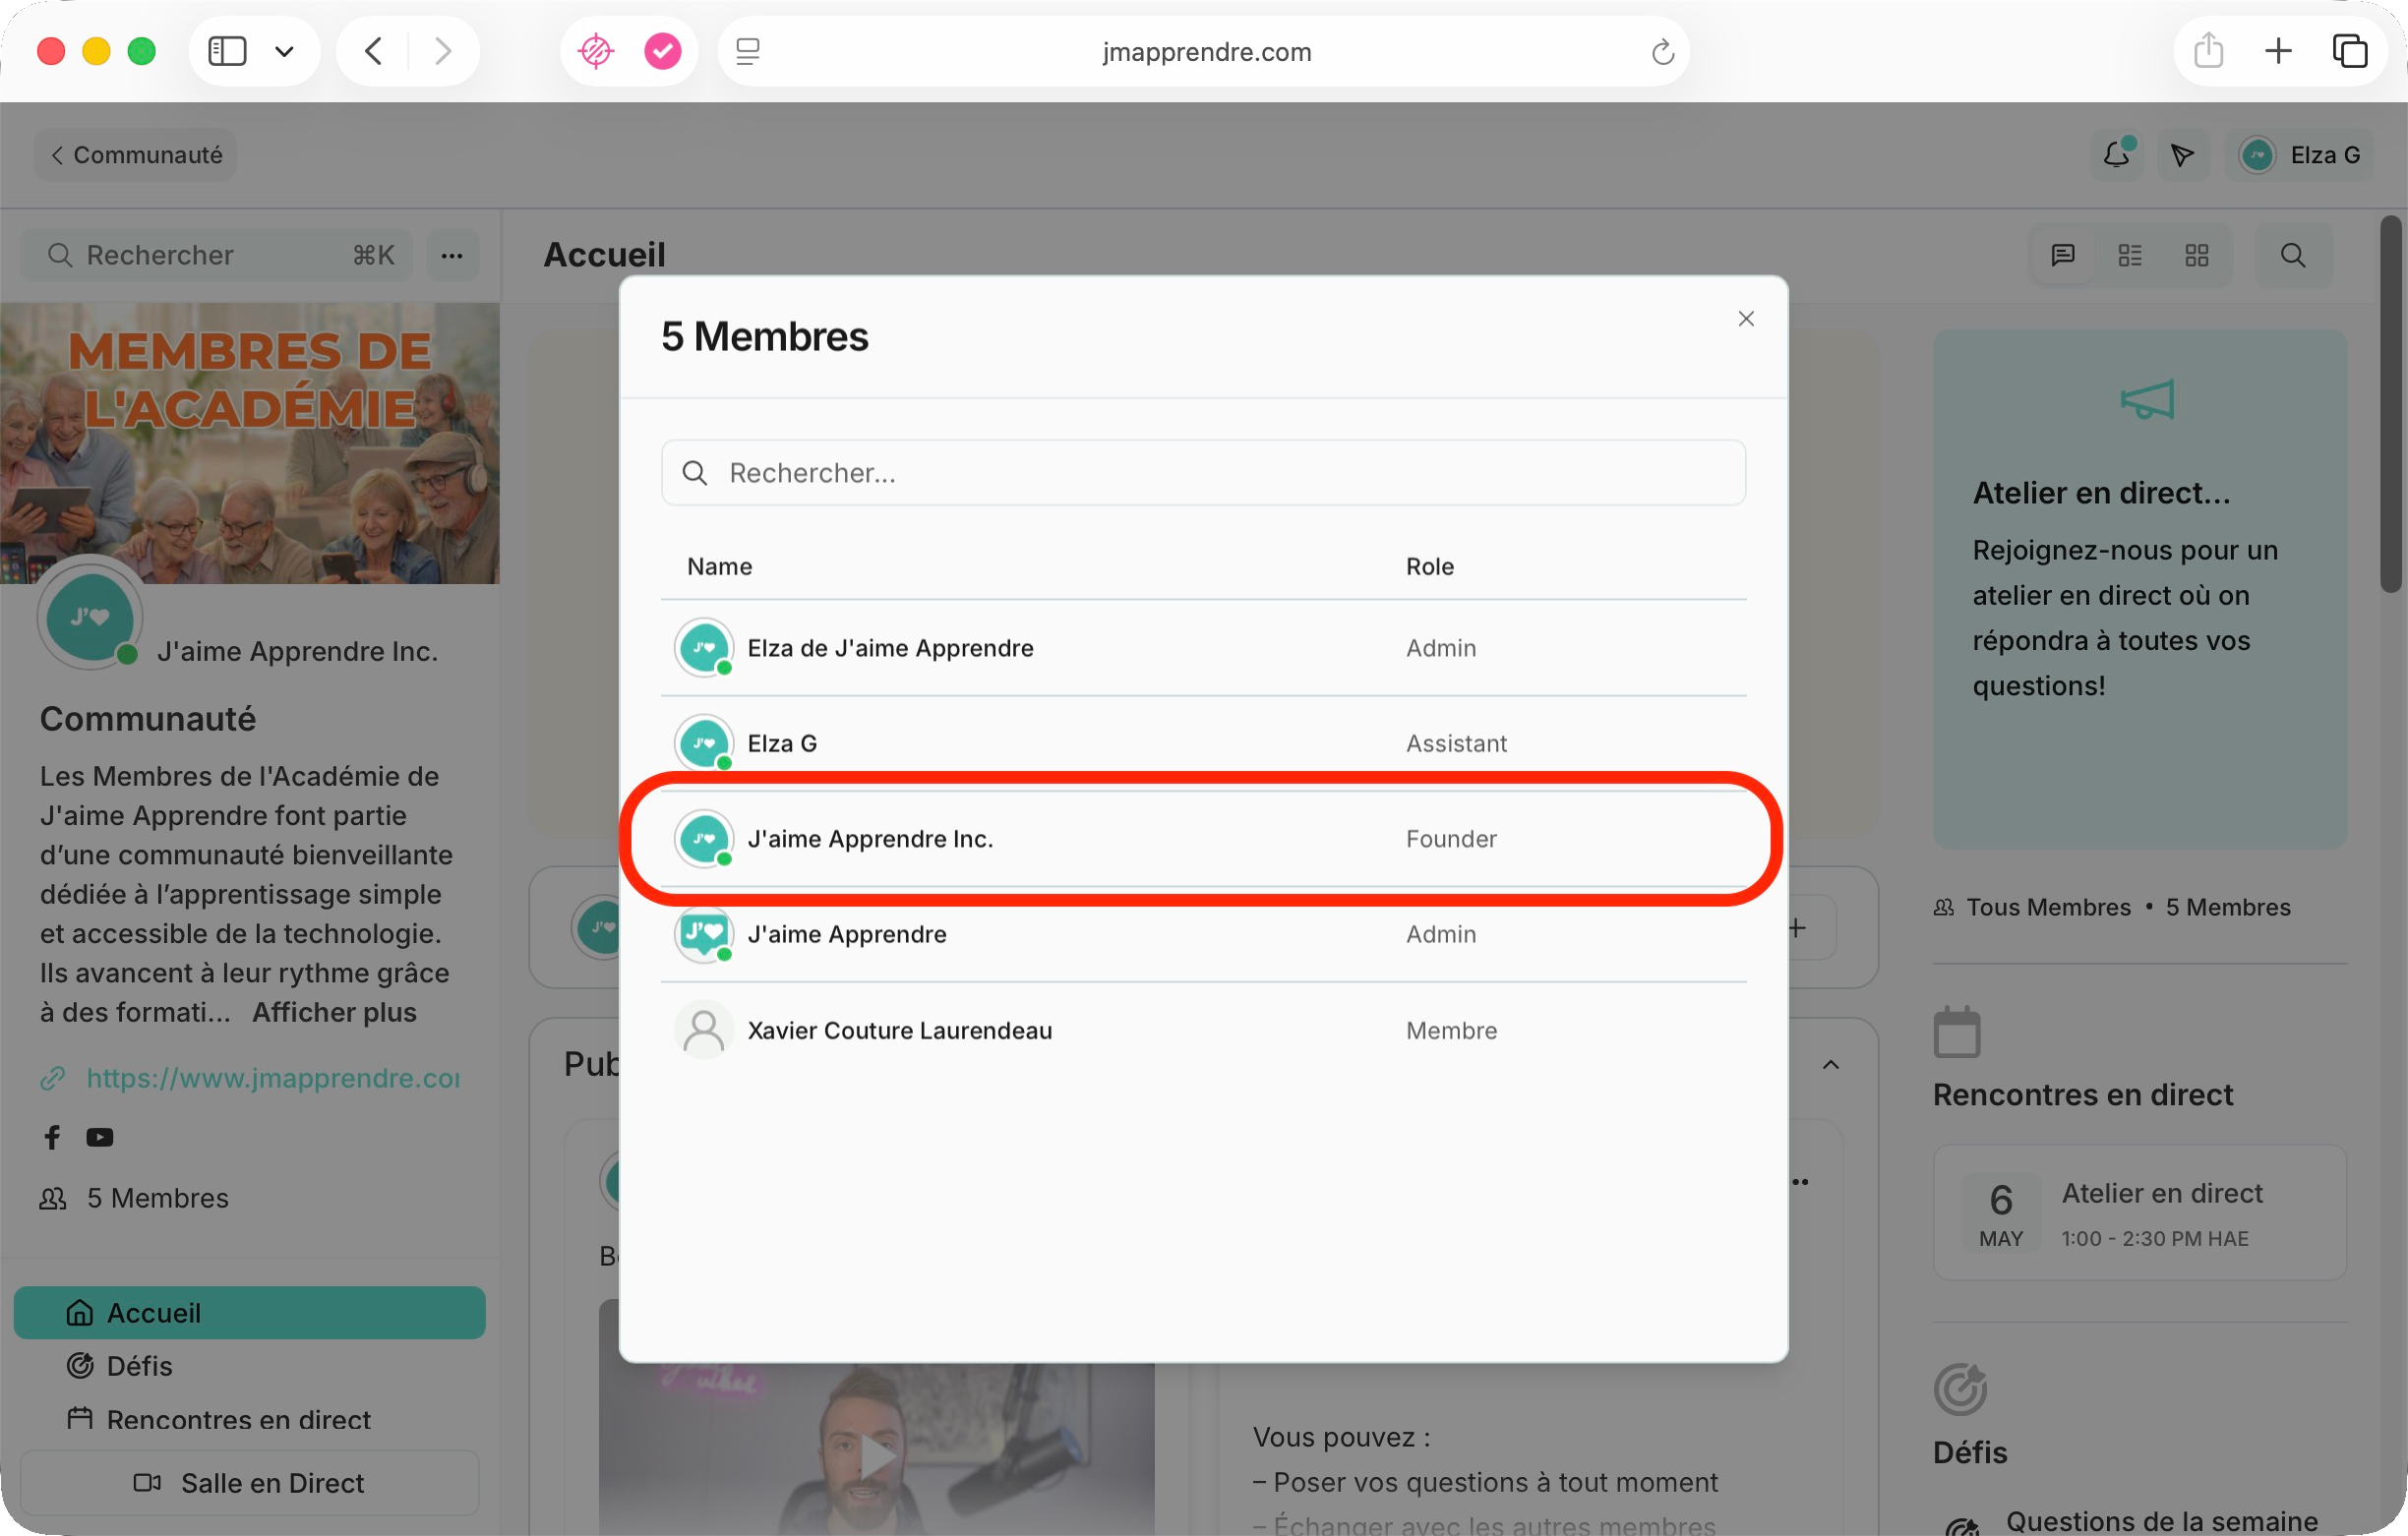2408x1536 pixels.
Task: Open a new tab
Action: pyautogui.click(x=2278, y=51)
